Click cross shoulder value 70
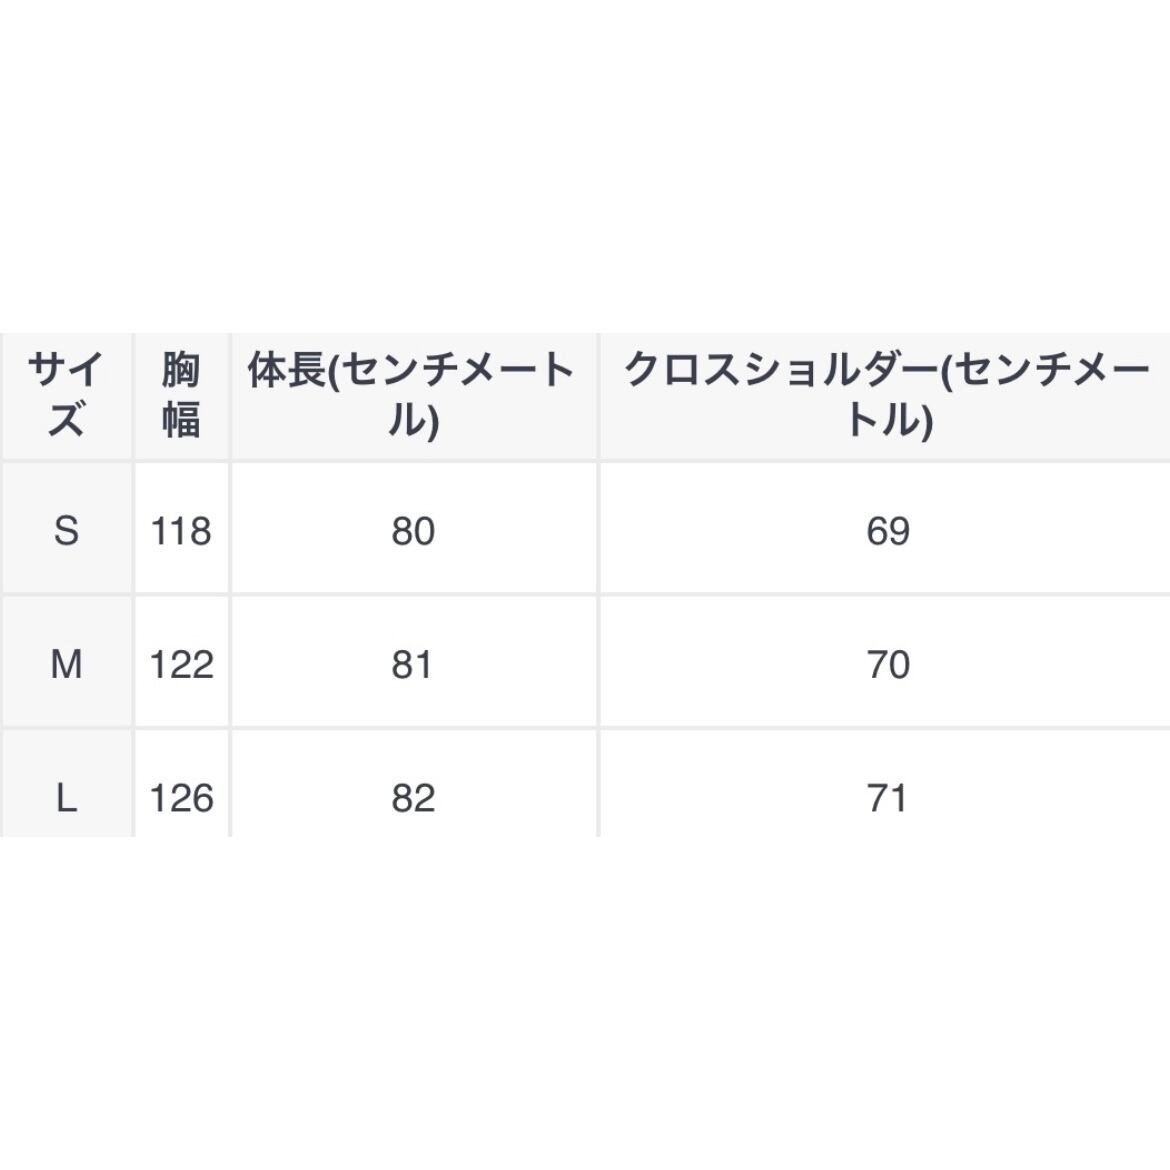Viewport: 1170px width, 1170px height. 887,664
